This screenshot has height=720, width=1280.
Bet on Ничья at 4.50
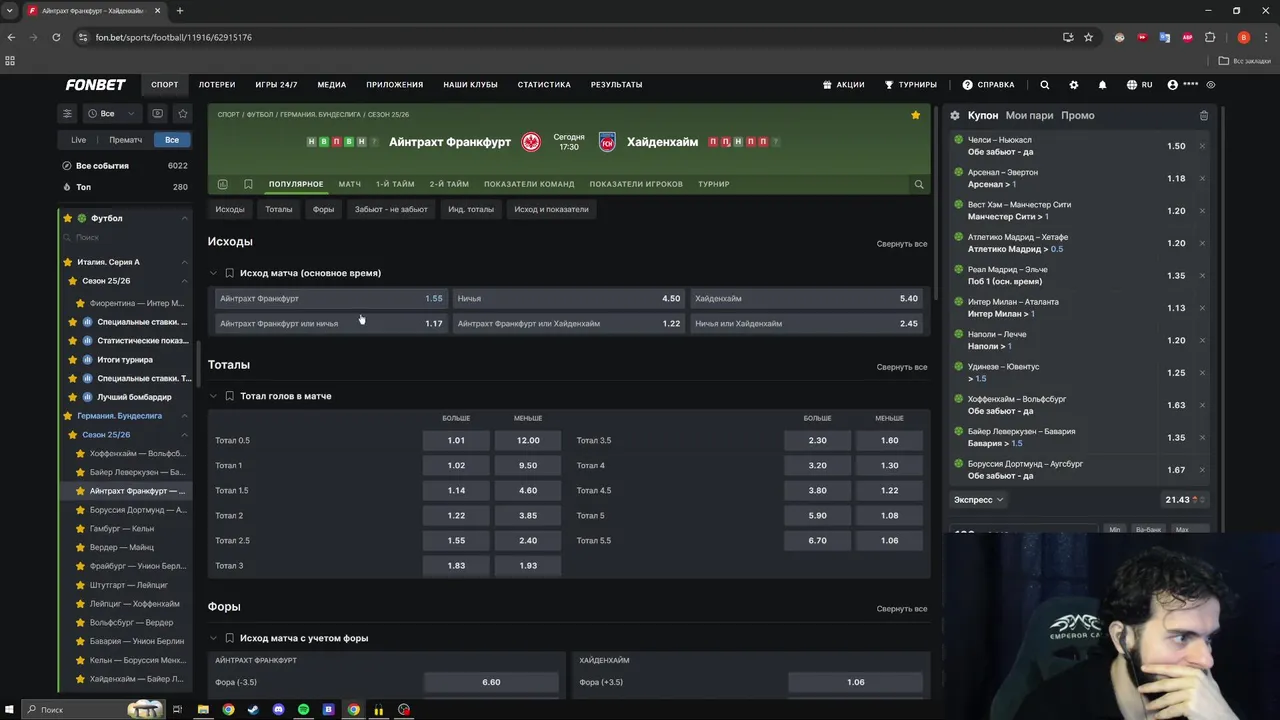tap(569, 298)
